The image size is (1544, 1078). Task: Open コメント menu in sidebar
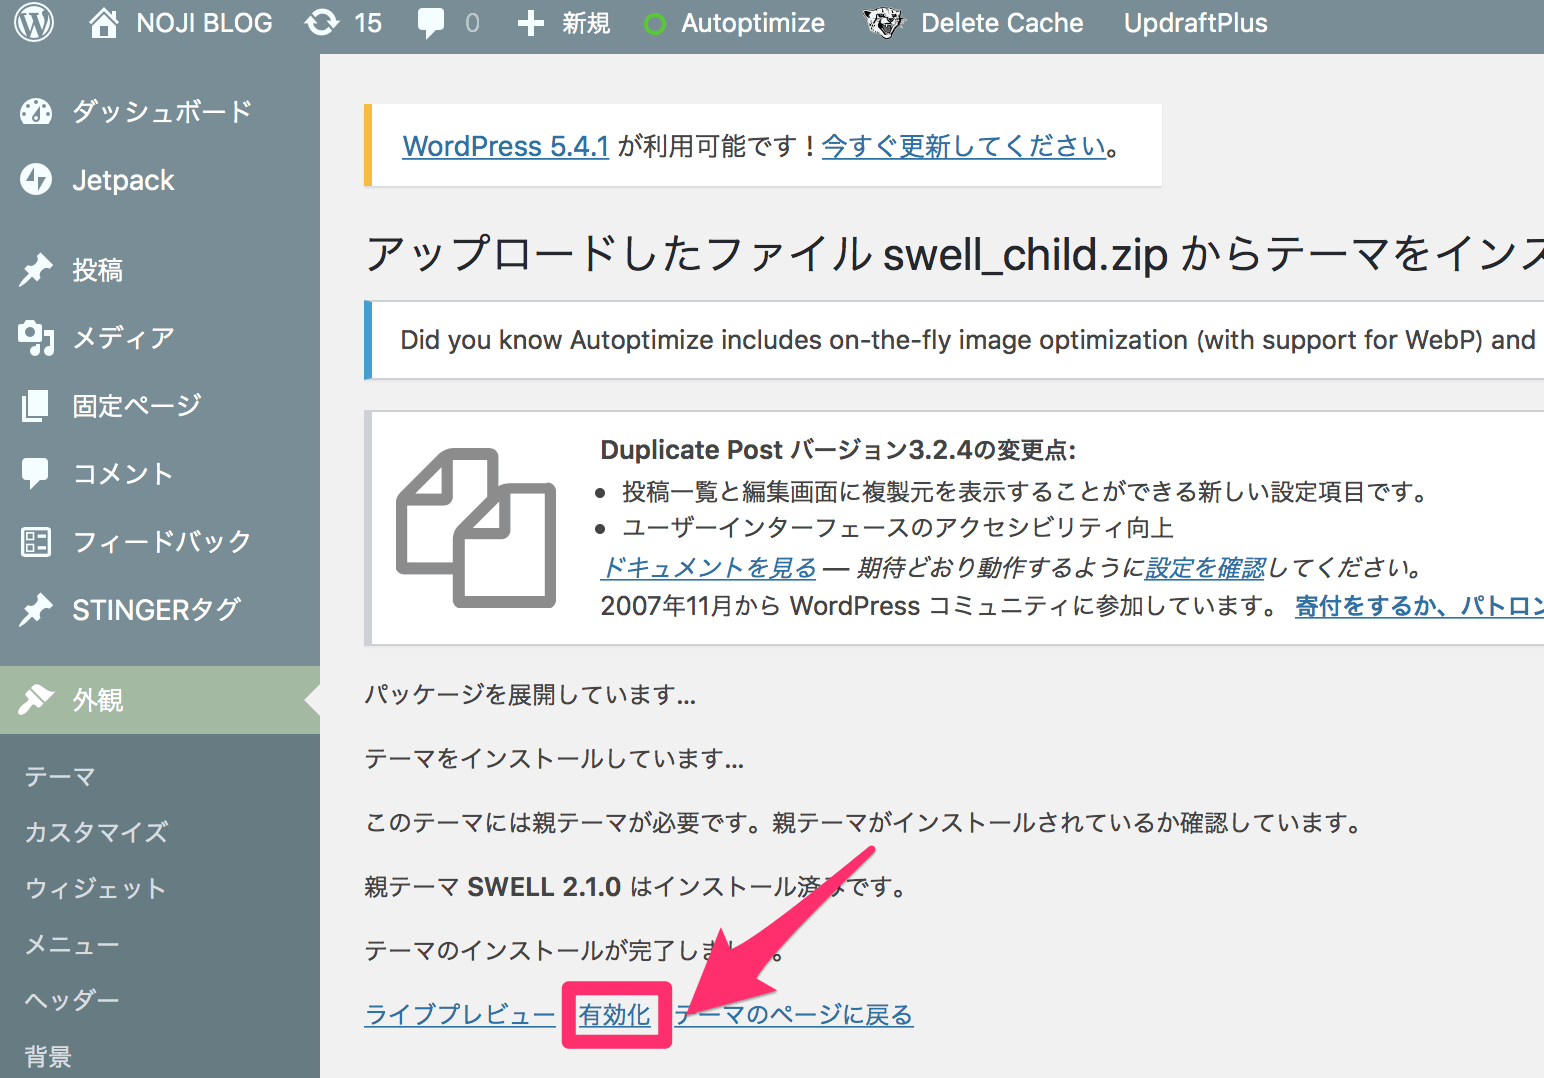pyautogui.click(x=123, y=474)
